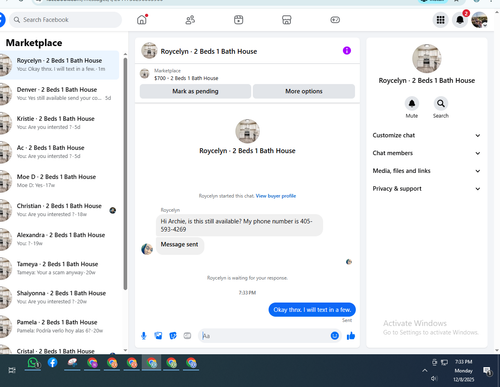500x387 pixels.
Task: Click the "$700 · 2 Beds 1 Bath House" listing text
Action: 186,78
